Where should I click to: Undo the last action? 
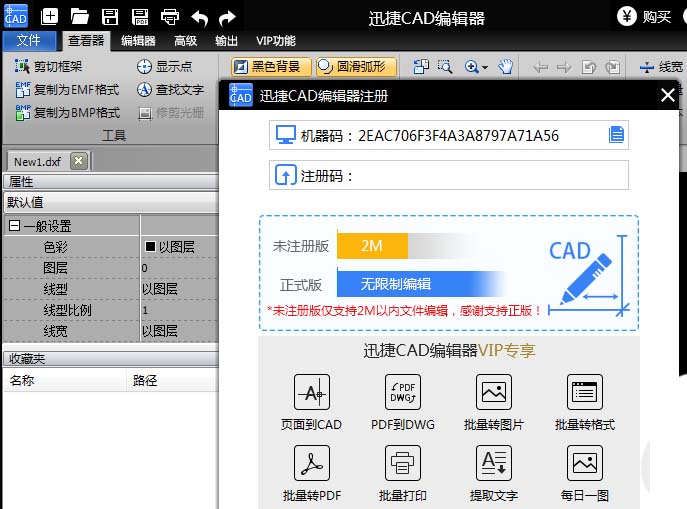199,18
